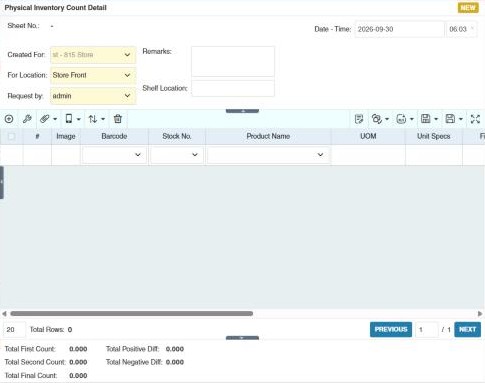This screenshot has width=485, height=383.
Task: Click the scrollbar's left arrow
Action: tap(4, 314)
